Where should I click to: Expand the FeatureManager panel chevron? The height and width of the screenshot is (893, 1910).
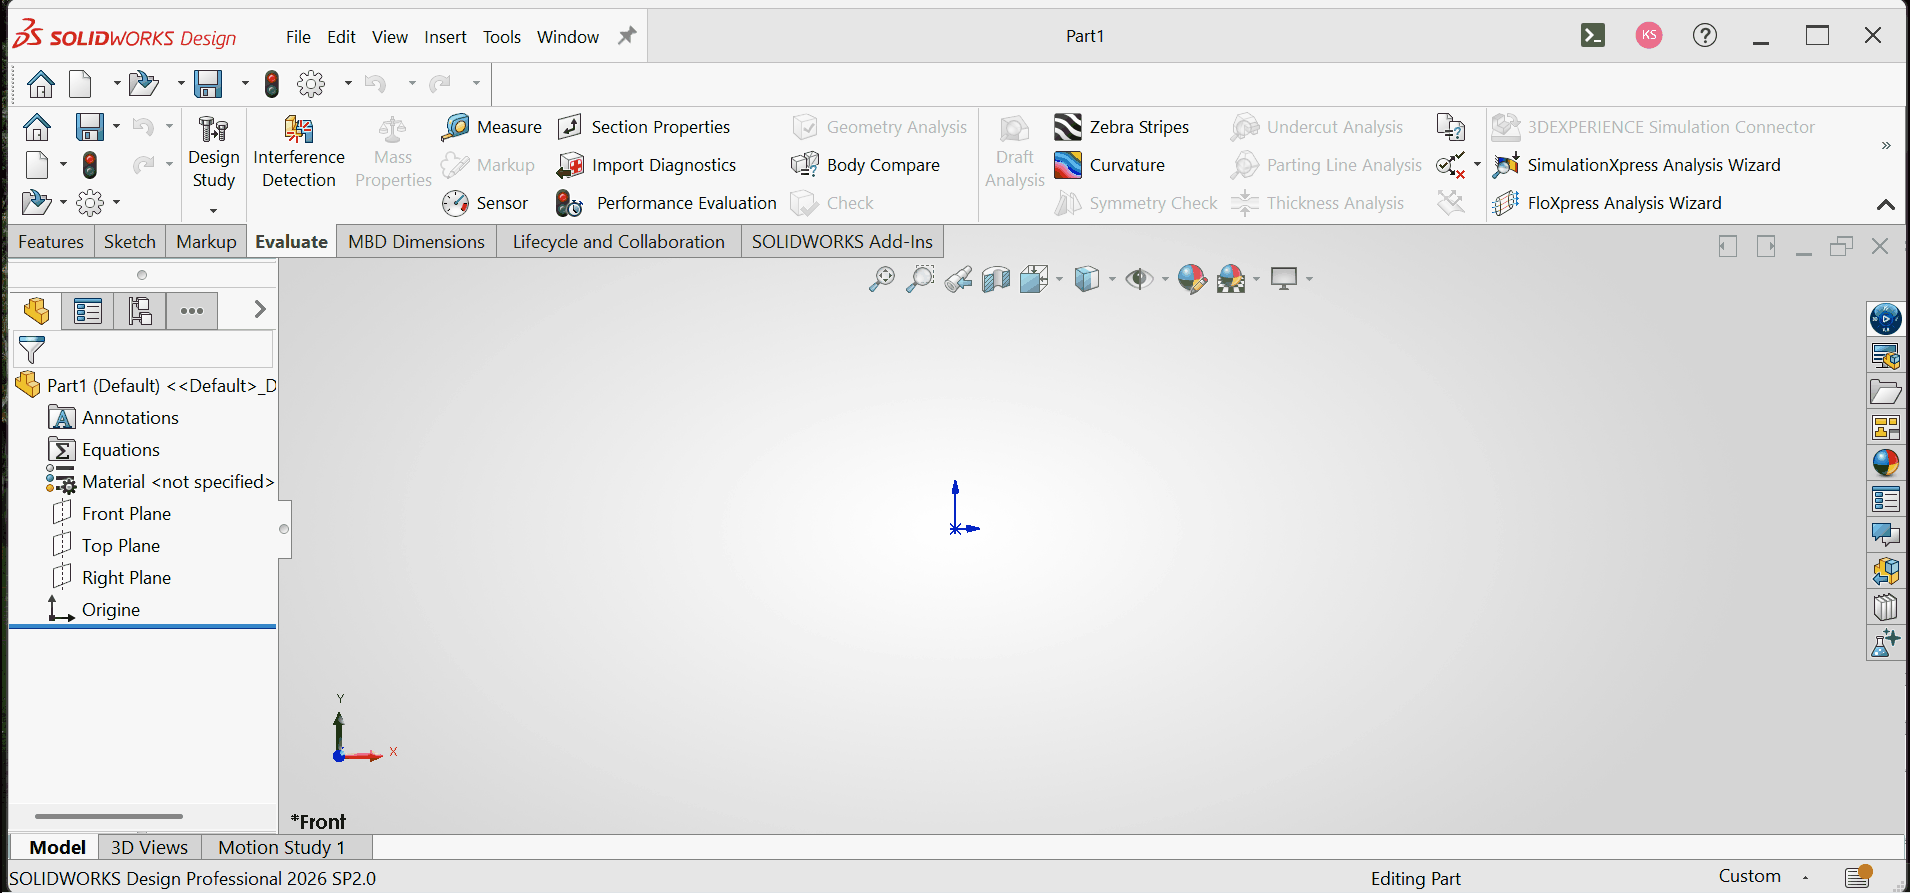click(x=260, y=310)
